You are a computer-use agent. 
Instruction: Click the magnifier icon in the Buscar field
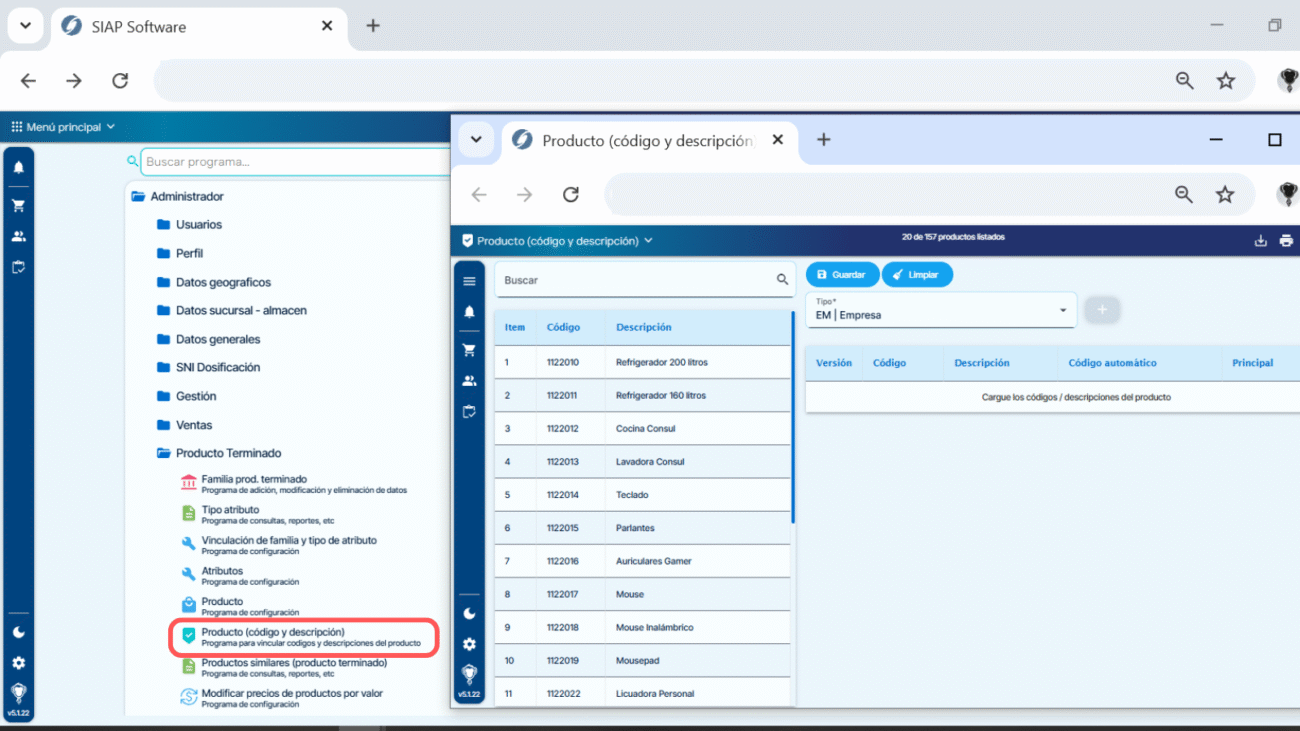point(782,280)
